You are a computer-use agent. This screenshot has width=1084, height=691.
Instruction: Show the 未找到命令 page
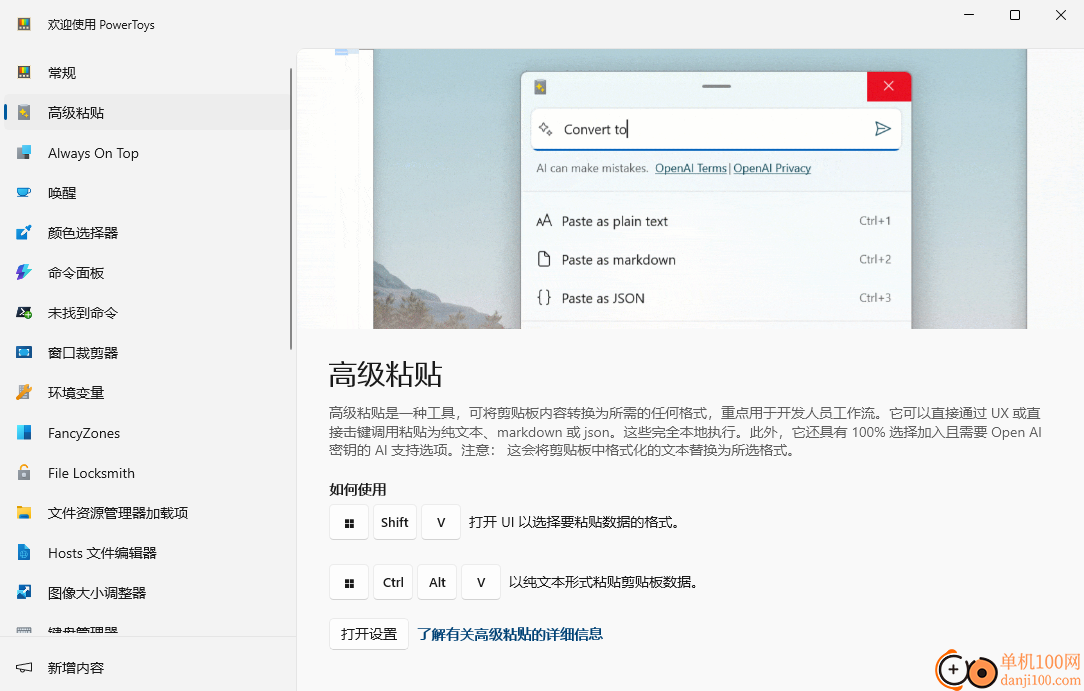pyautogui.click(x=147, y=313)
